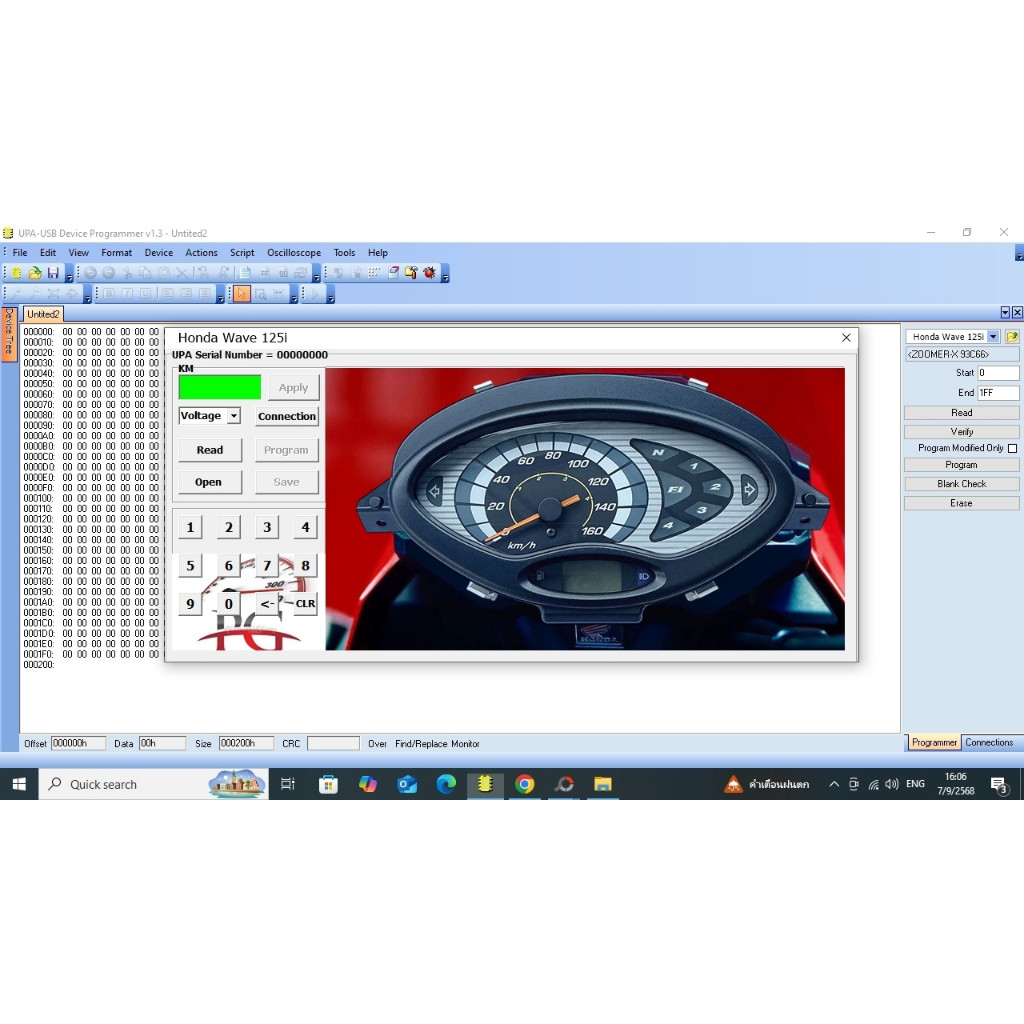Click the Save floppy disk toolbar icon
This screenshot has width=1024, height=1024.
click(53, 273)
